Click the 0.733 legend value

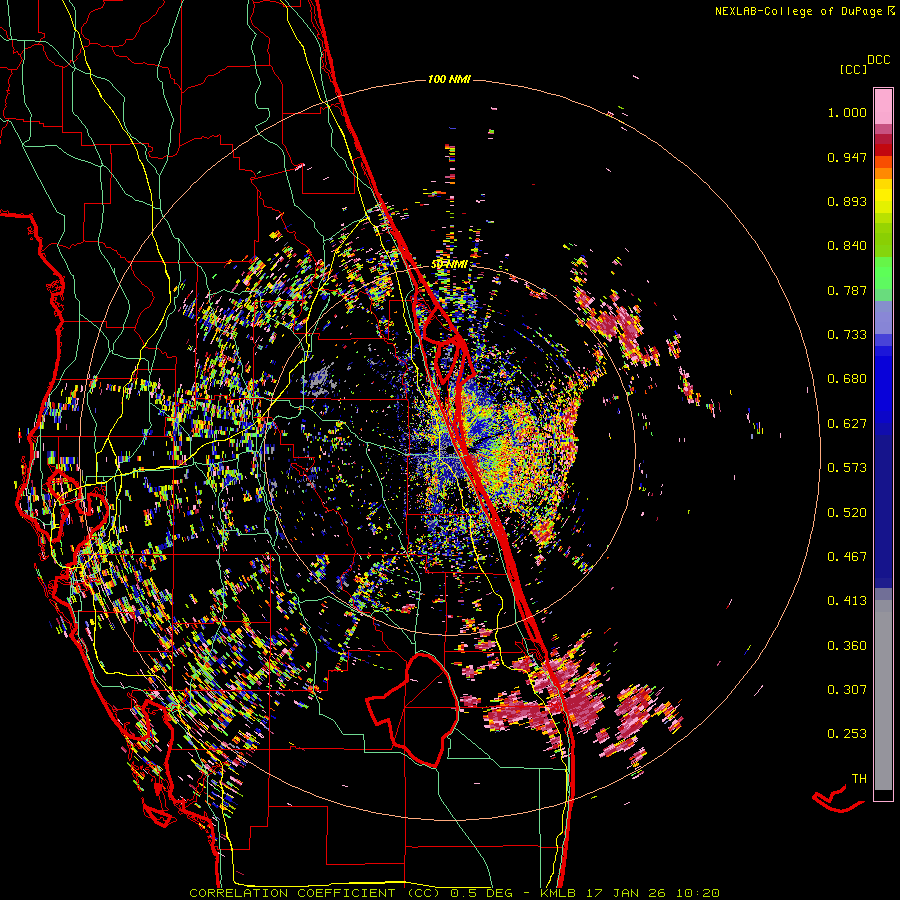tap(847, 335)
